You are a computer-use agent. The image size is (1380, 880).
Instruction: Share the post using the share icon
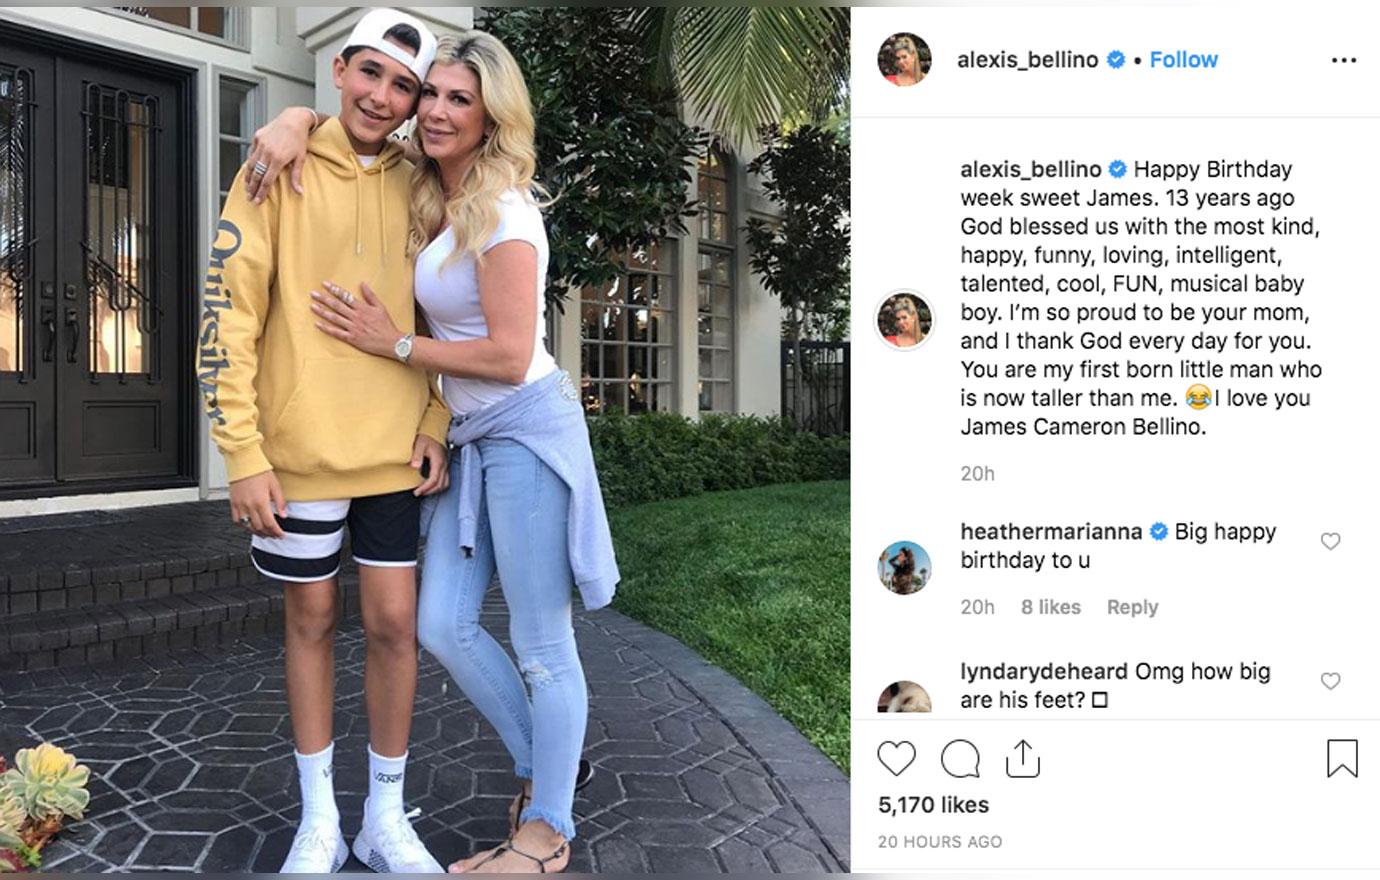(1023, 759)
